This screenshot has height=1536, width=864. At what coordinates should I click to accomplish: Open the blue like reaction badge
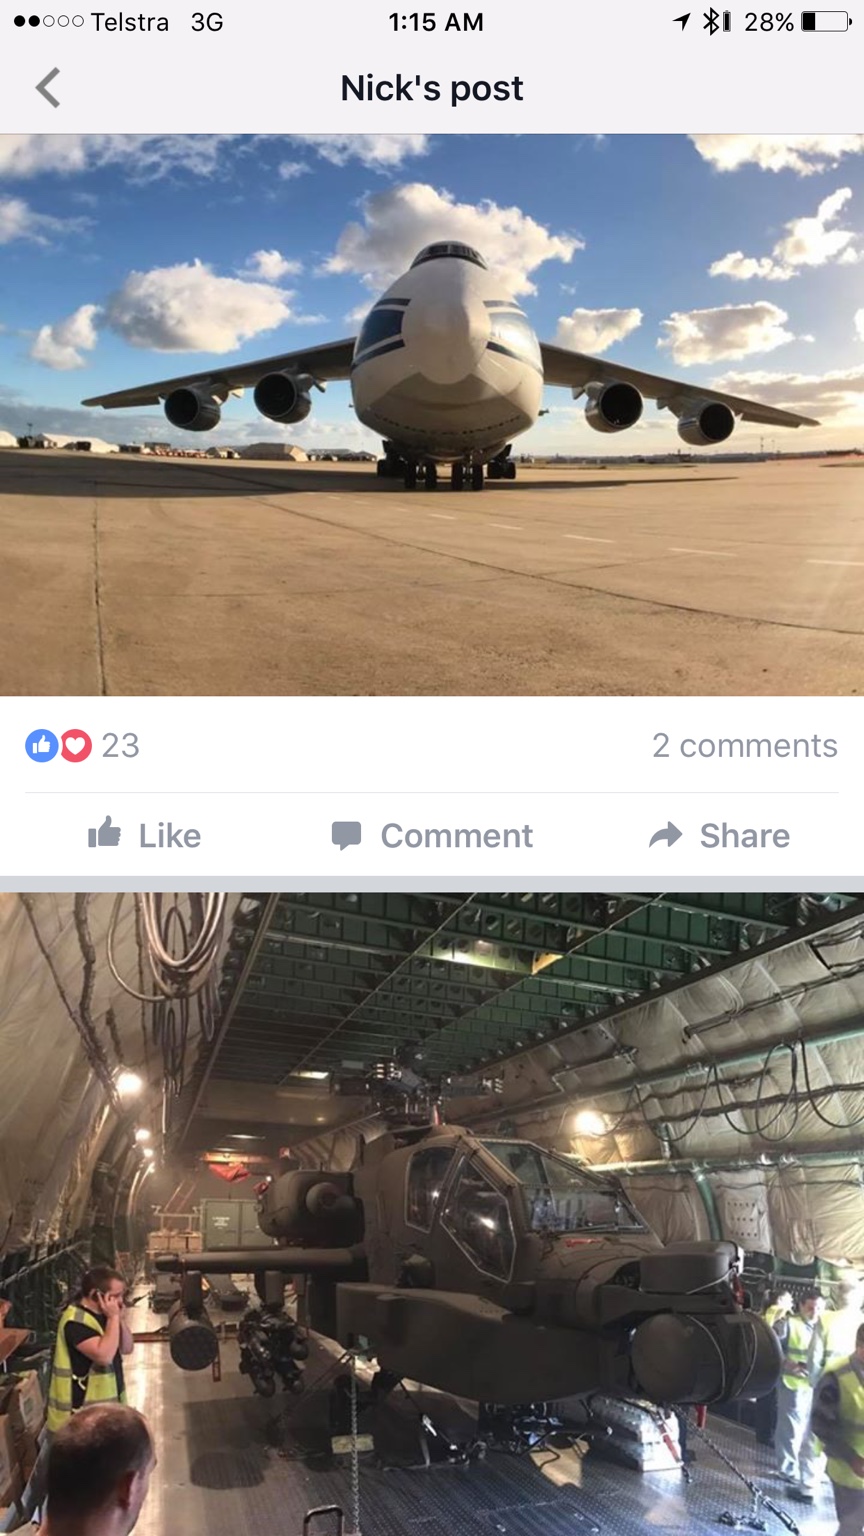[42, 745]
